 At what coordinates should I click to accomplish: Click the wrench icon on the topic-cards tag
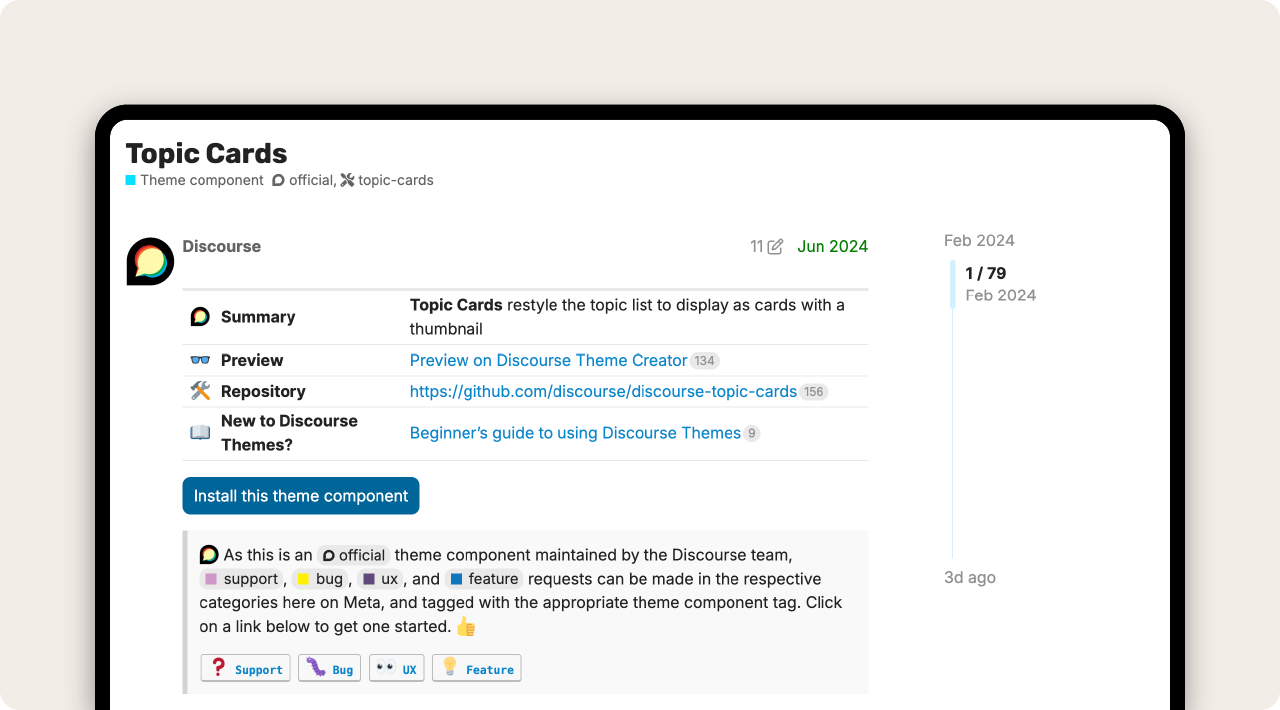[347, 180]
